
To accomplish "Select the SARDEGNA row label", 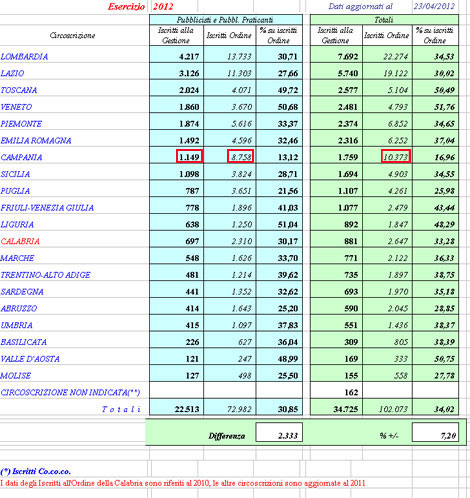I will (22, 292).
